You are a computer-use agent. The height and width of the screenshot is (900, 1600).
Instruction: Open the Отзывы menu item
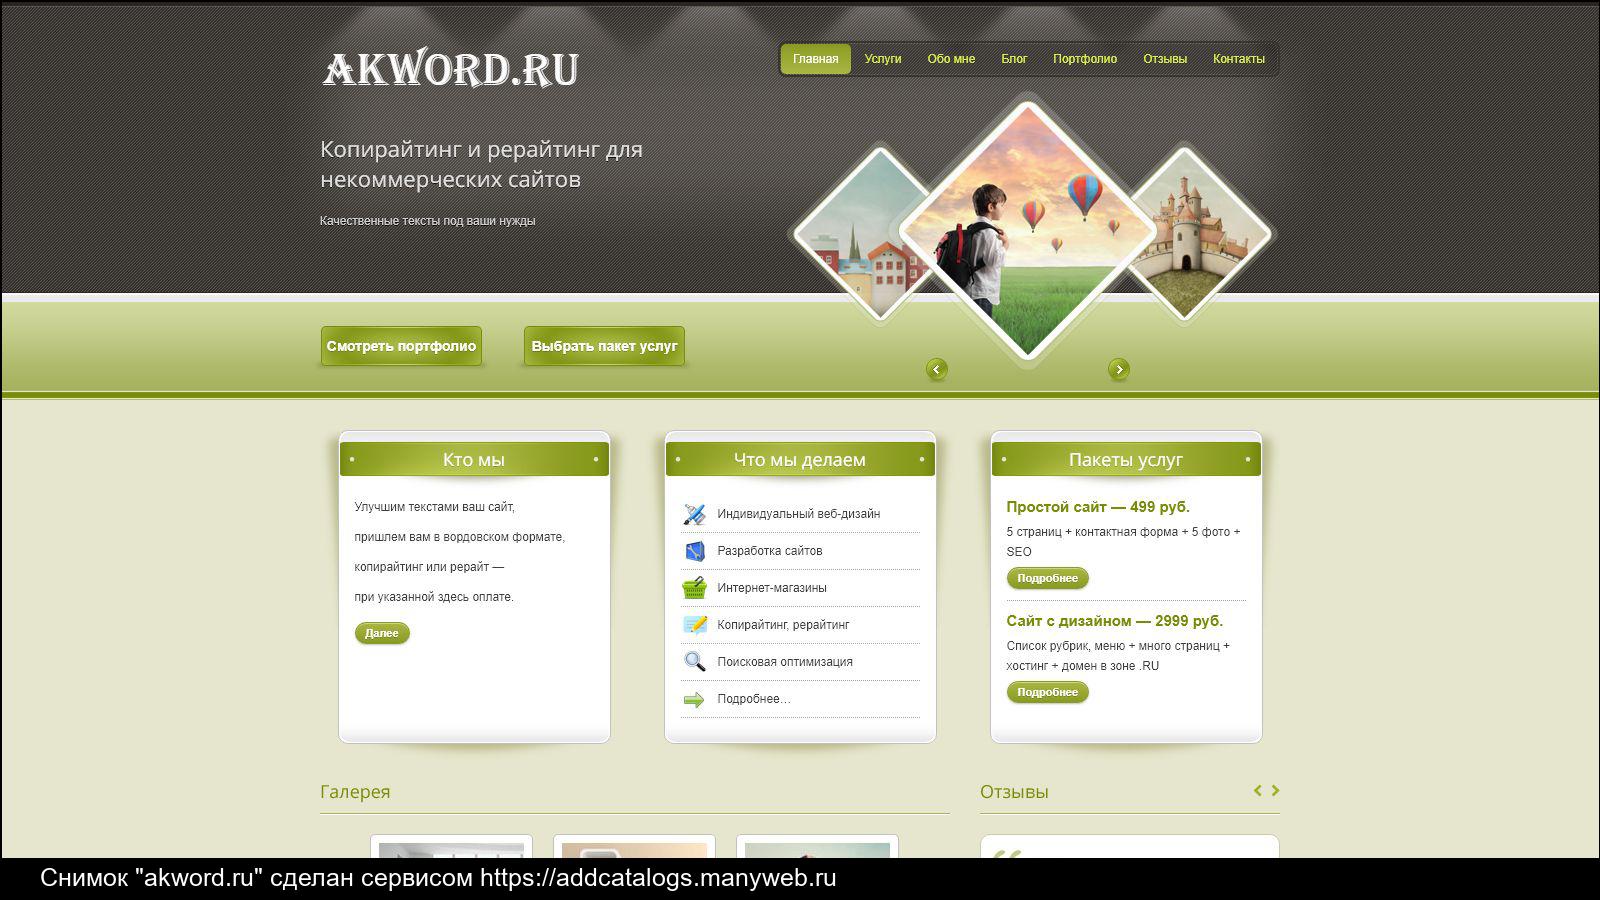point(1165,59)
